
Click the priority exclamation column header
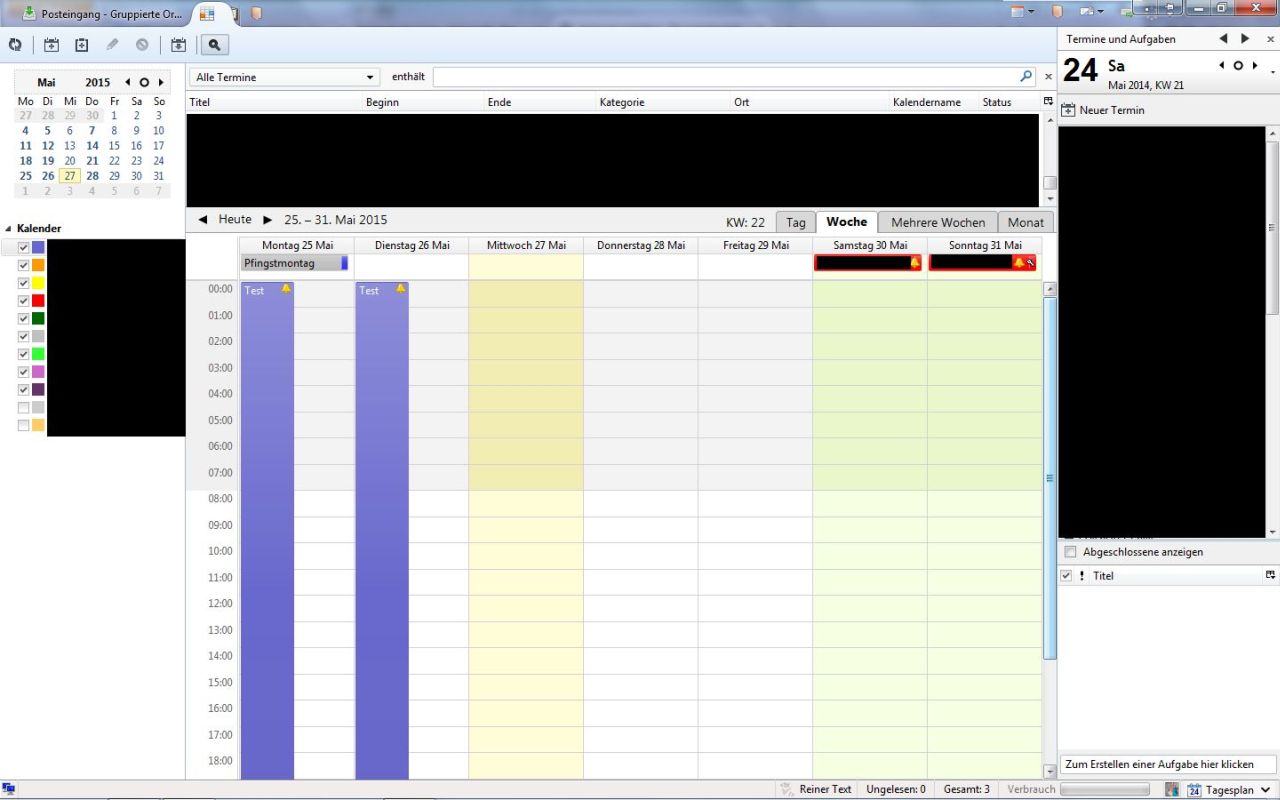[x=1081, y=576]
